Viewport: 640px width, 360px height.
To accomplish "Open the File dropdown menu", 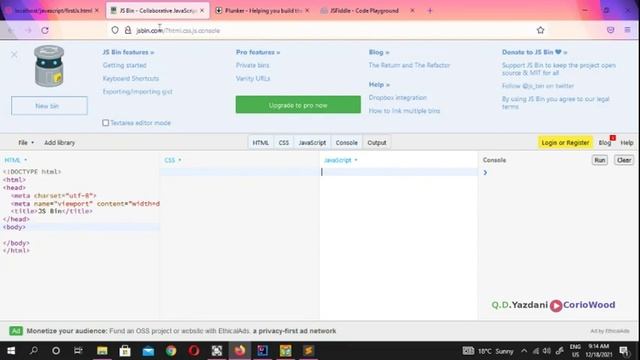I will pyautogui.click(x=26, y=142).
